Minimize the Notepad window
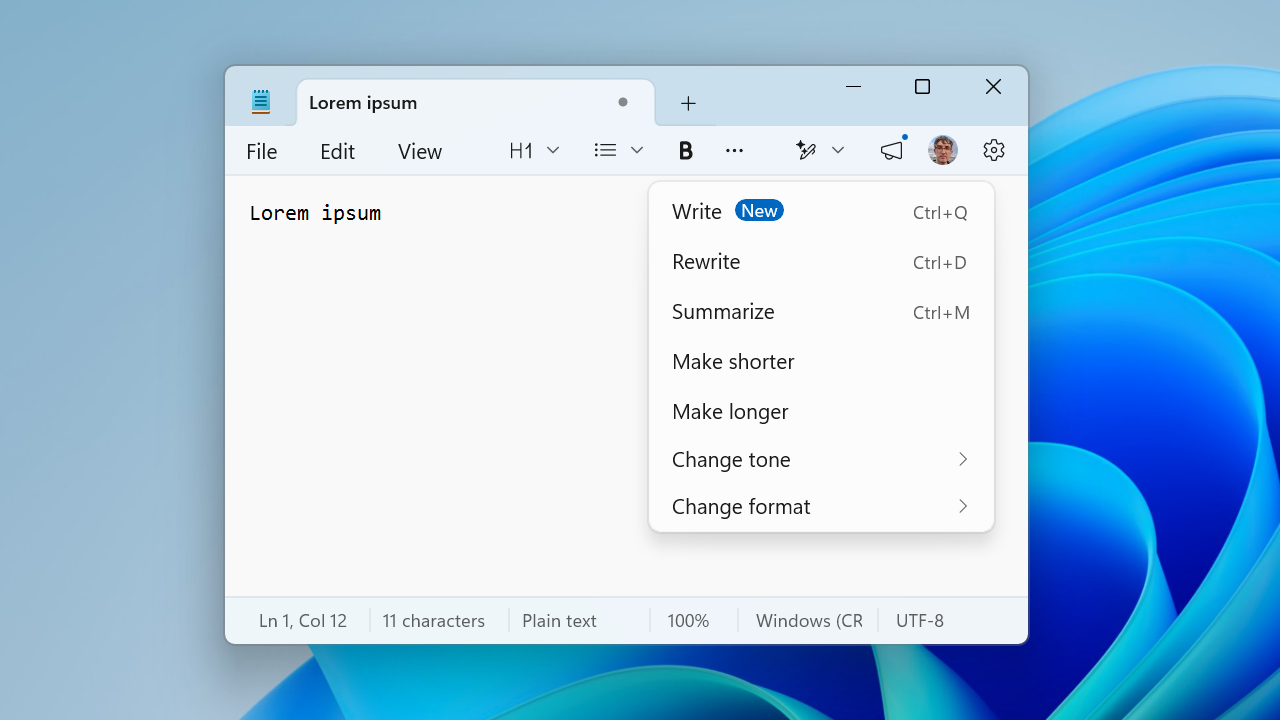This screenshot has height=720, width=1280. click(853, 87)
